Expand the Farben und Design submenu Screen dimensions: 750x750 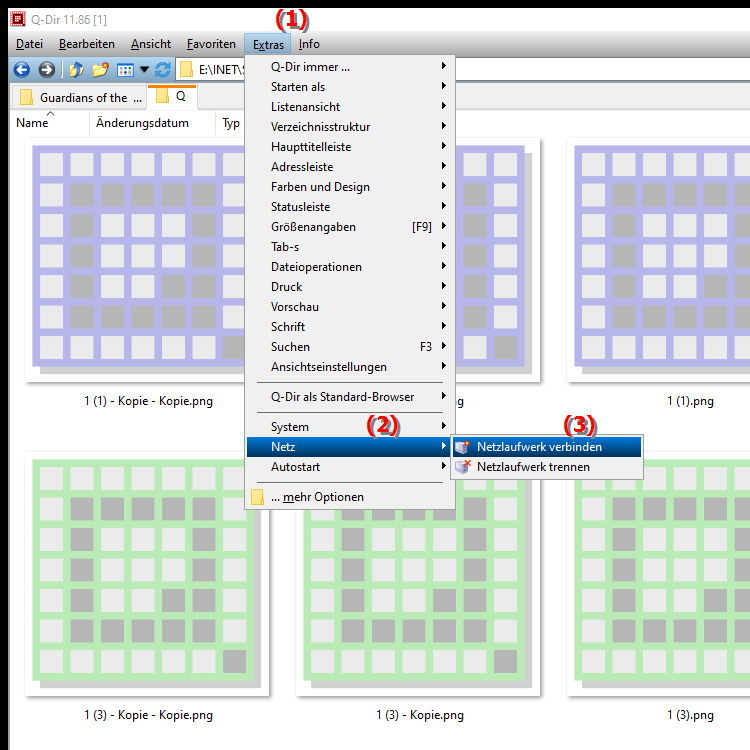pos(350,187)
